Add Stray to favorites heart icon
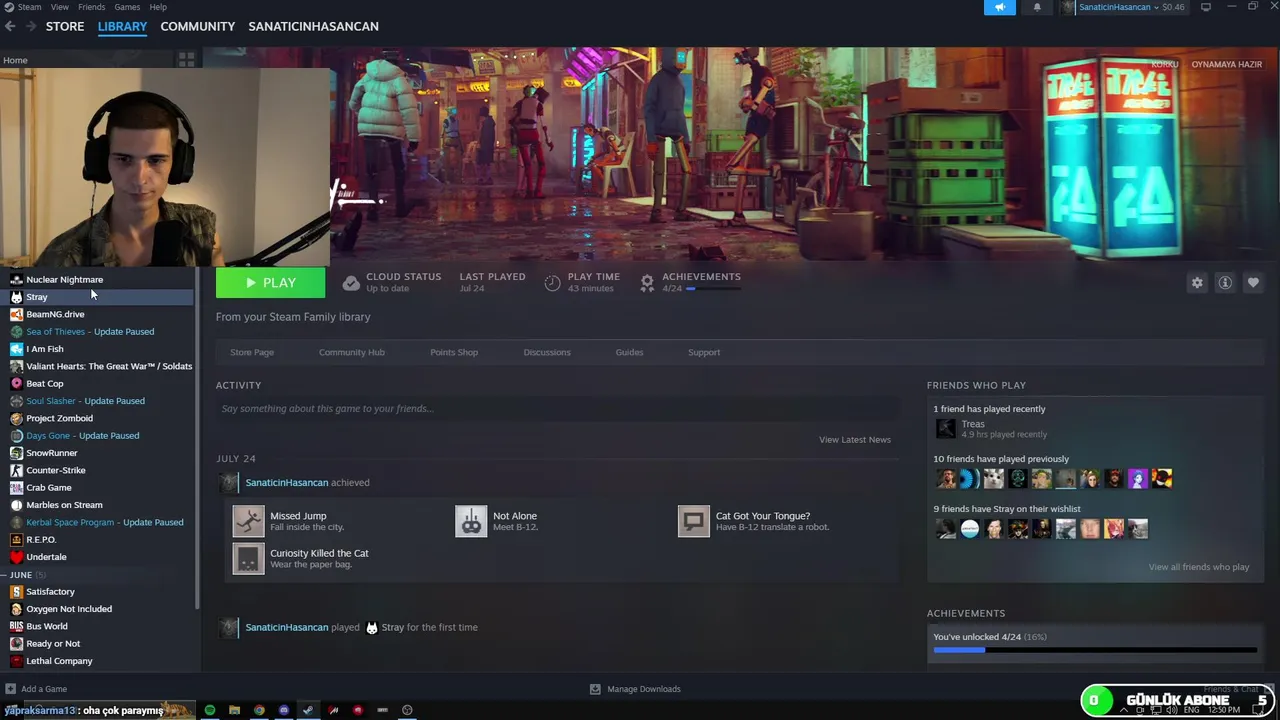Image resolution: width=1280 pixels, height=720 pixels. tap(1253, 283)
